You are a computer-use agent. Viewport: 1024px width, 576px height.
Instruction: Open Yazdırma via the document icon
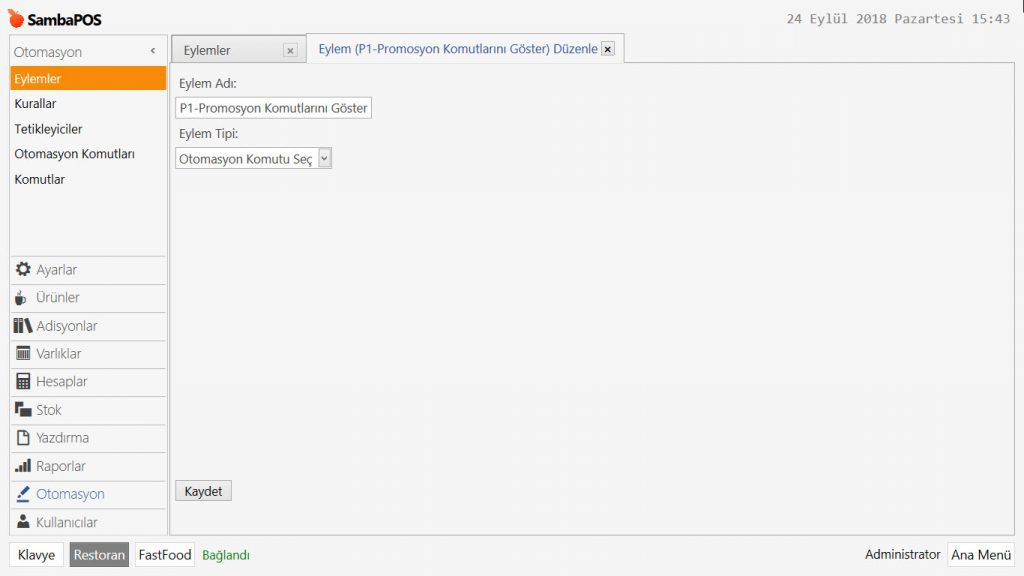[23, 437]
